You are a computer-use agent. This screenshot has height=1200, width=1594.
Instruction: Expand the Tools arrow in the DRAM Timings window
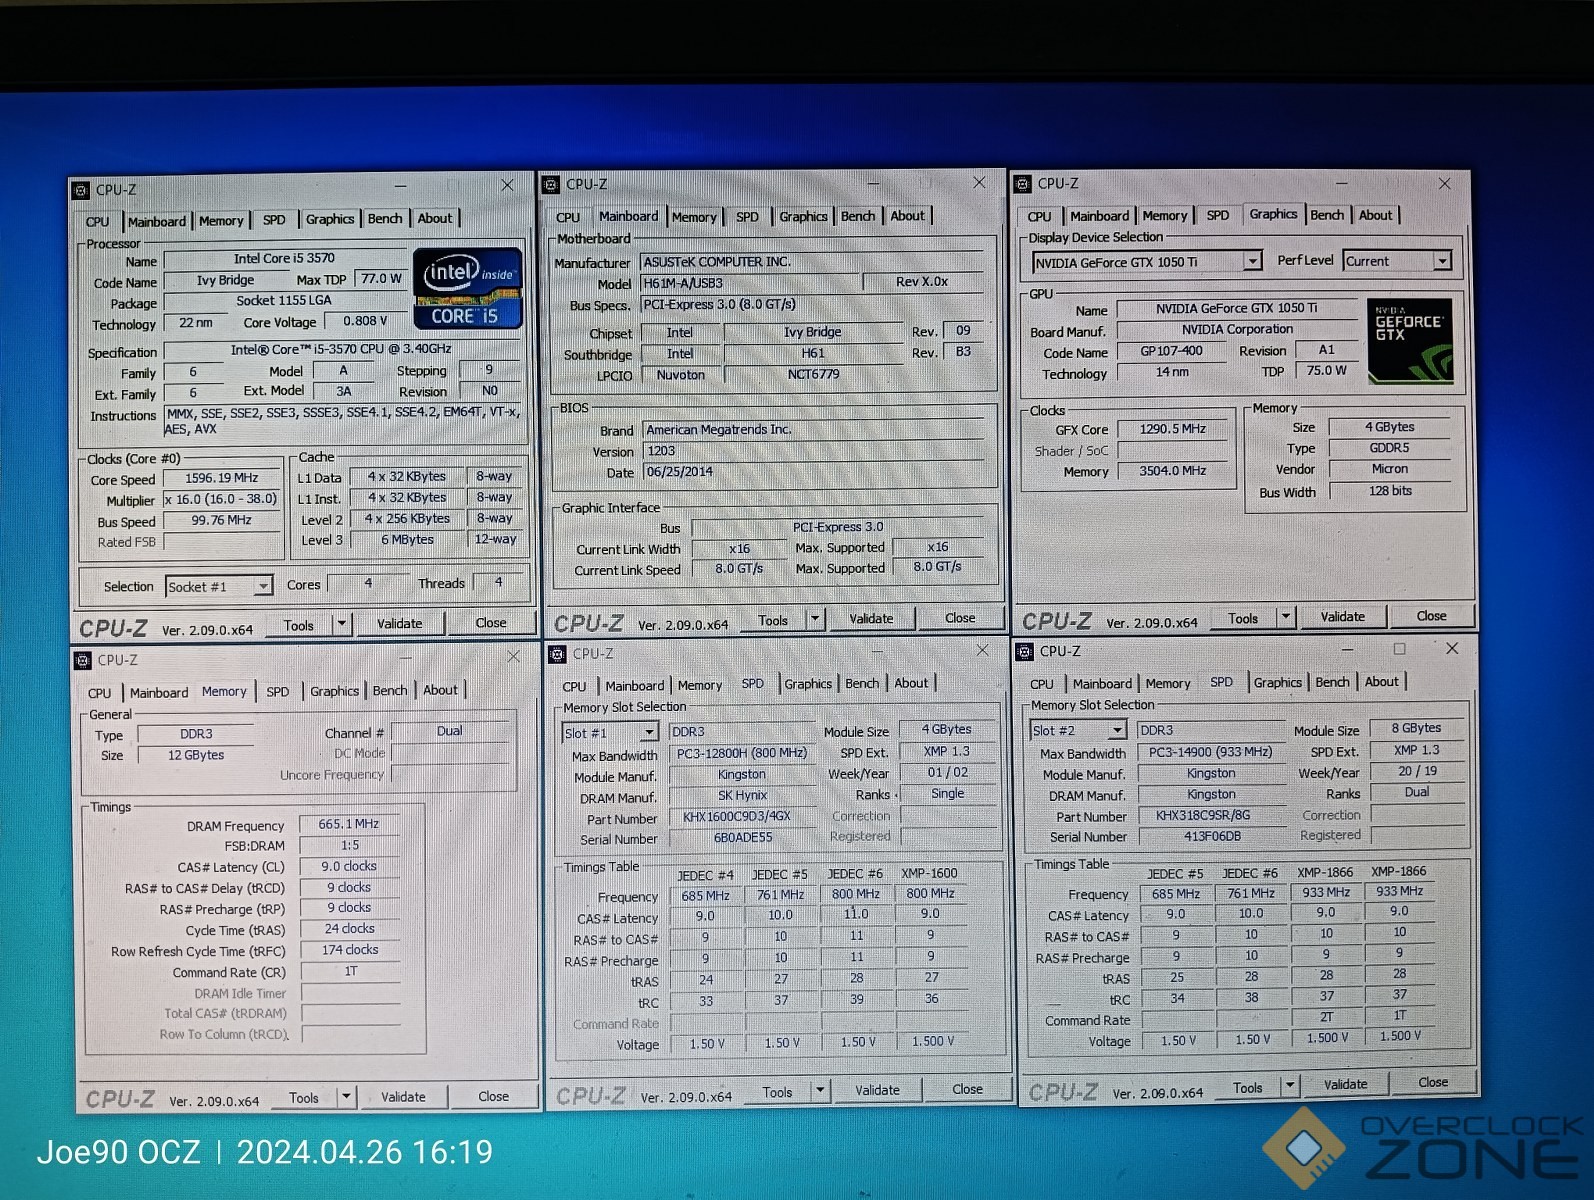tap(346, 1097)
